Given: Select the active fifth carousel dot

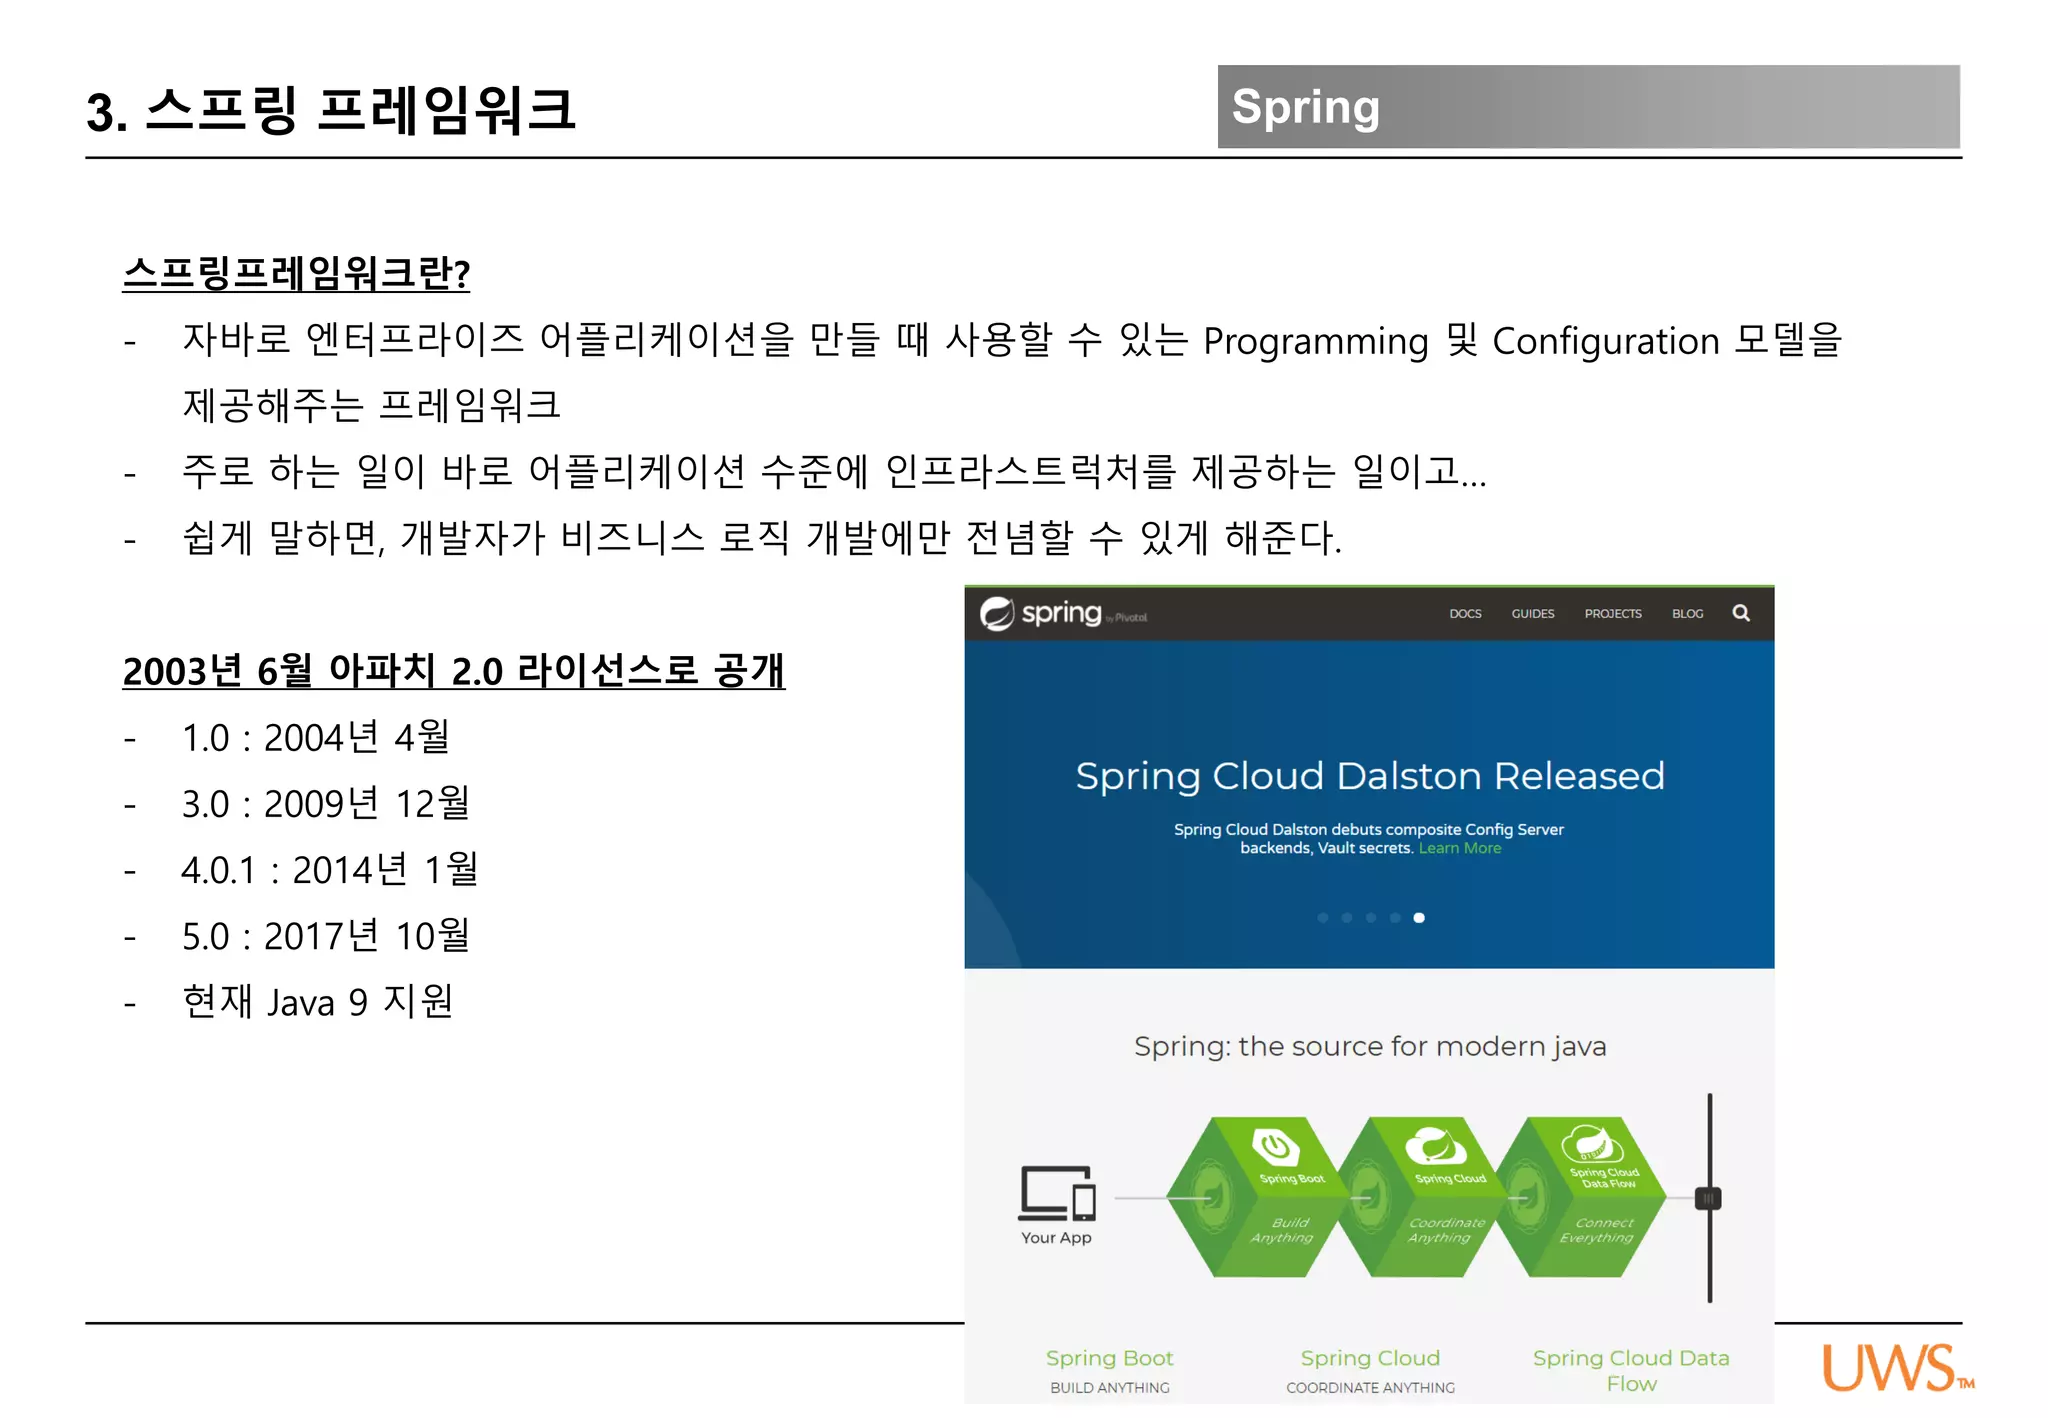Looking at the screenshot, I should [1419, 918].
